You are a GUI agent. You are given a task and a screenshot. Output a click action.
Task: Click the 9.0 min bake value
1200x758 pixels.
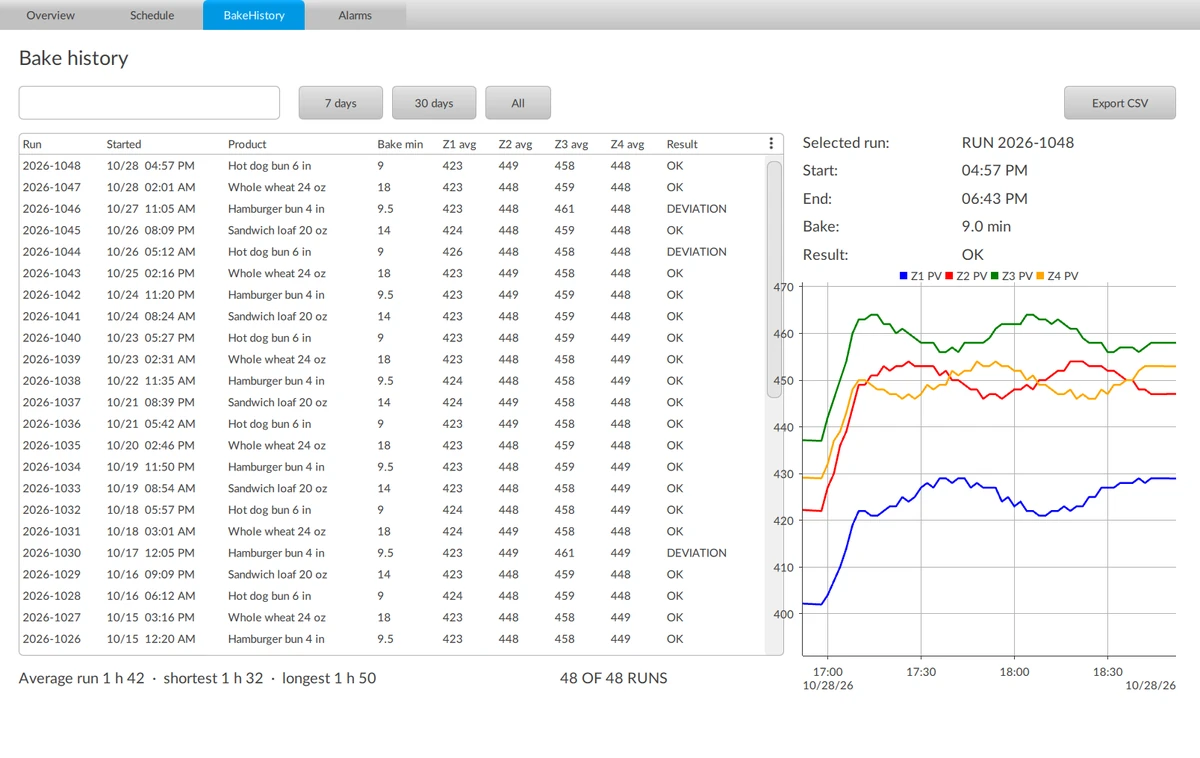(986, 226)
